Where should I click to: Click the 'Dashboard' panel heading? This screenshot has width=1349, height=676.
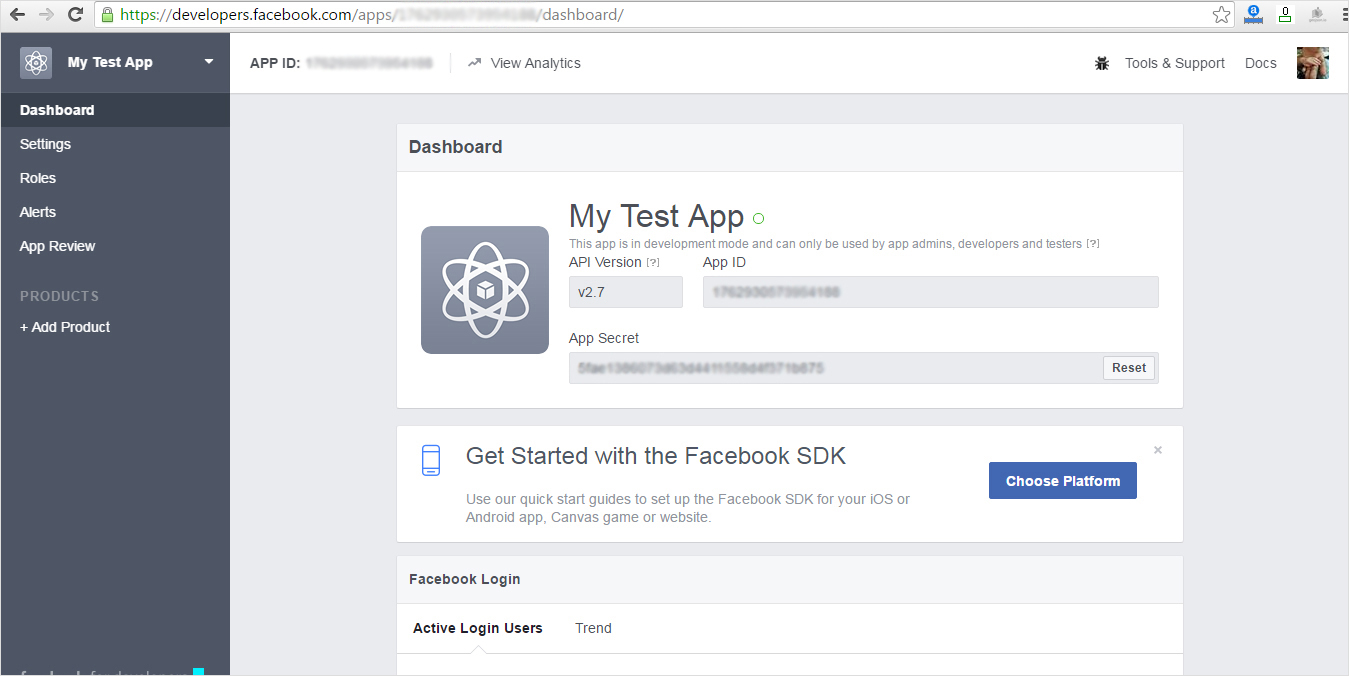[456, 147]
